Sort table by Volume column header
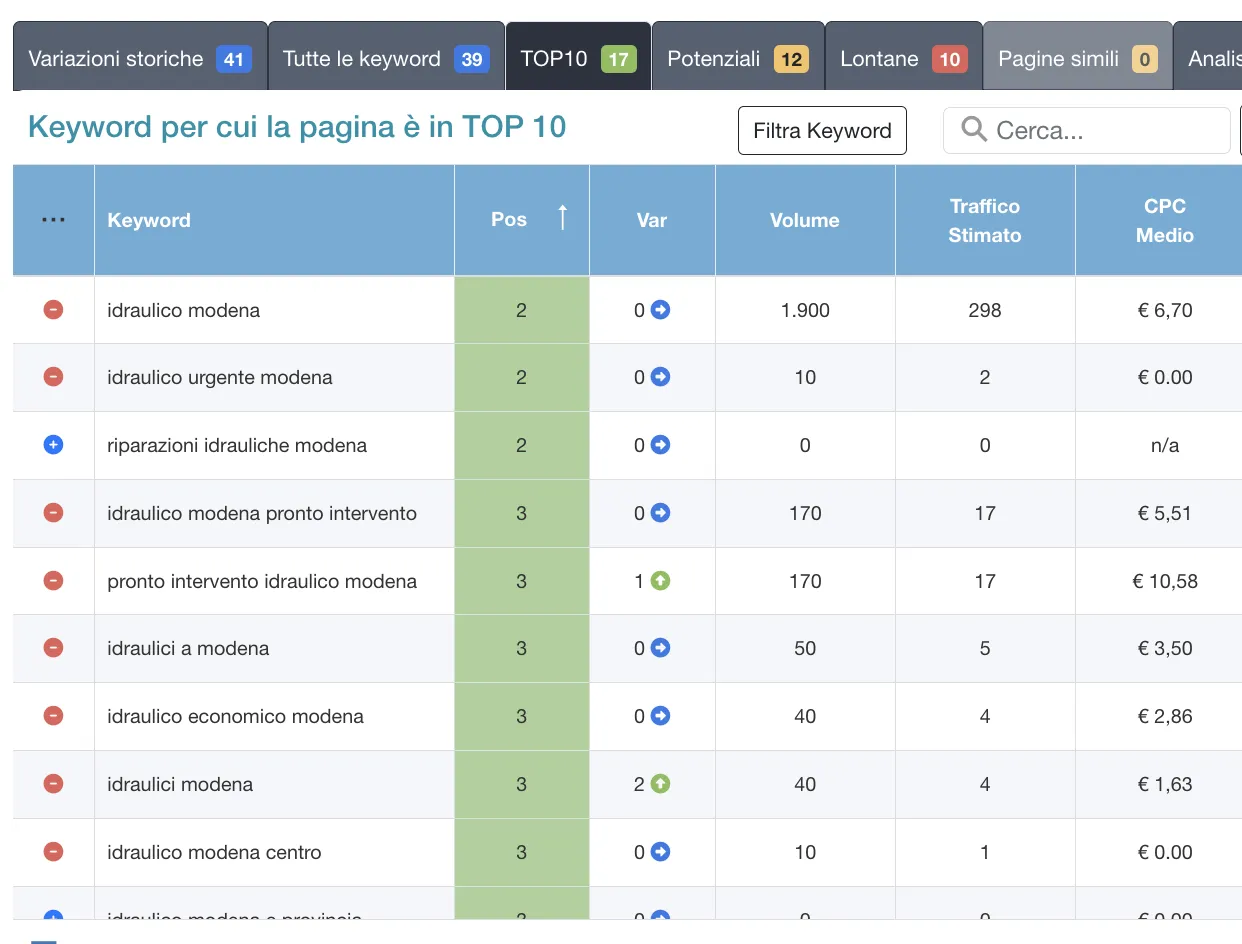 click(804, 220)
